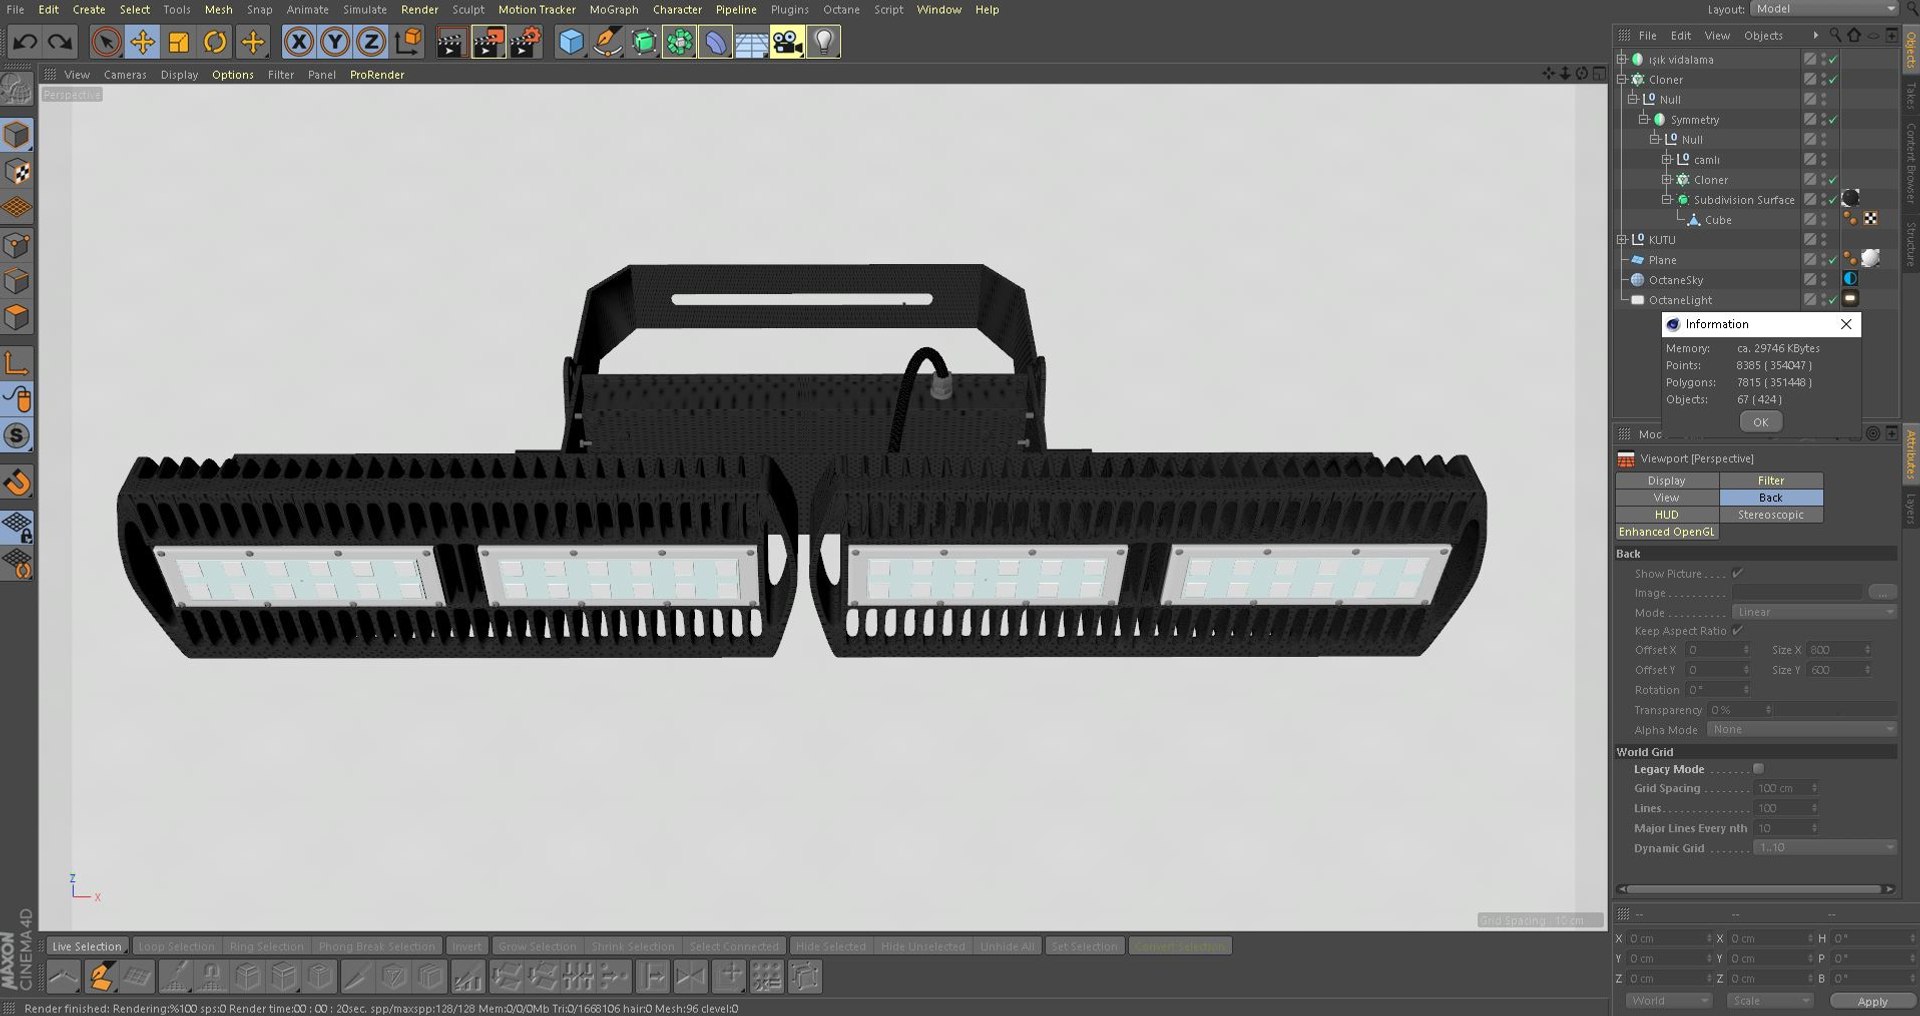Click OK in the Information dialog

[1760, 422]
